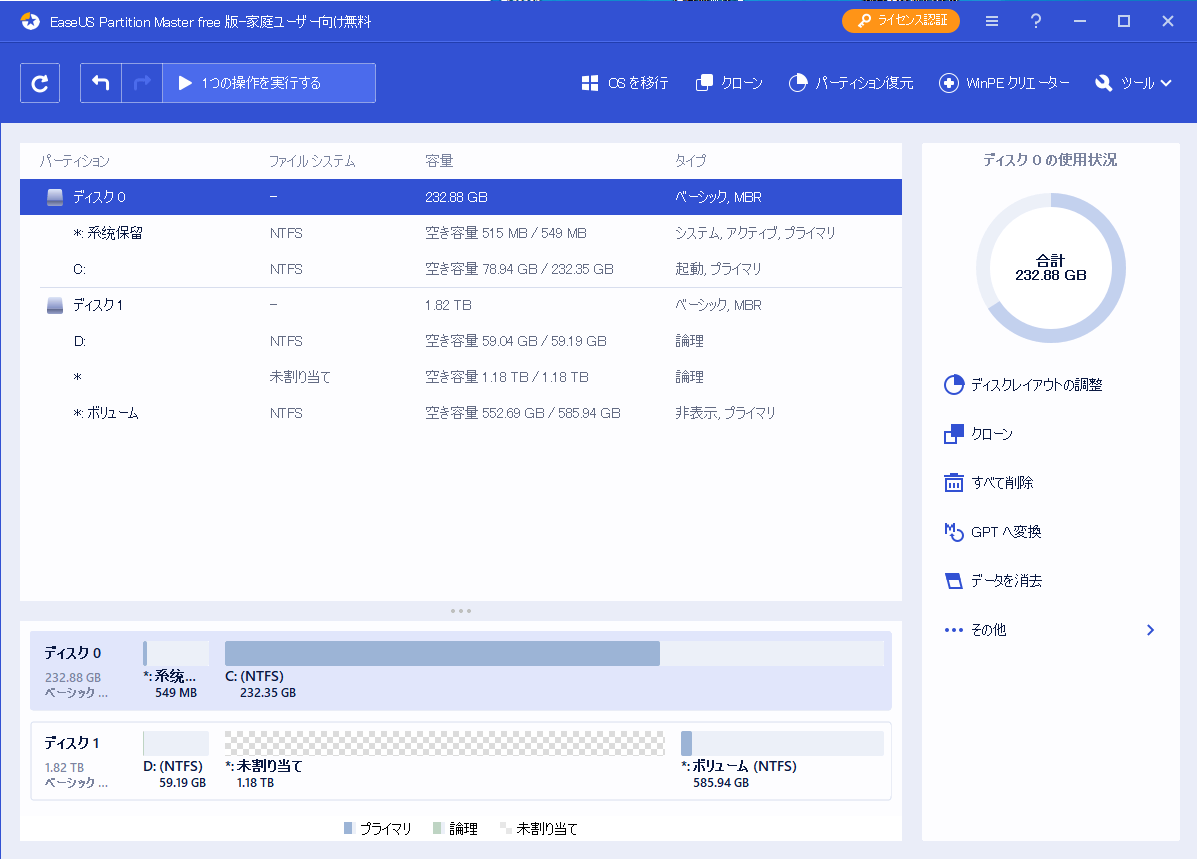Image resolution: width=1197 pixels, height=859 pixels.
Task: Select the 系统保留 partition row
Action: (x=460, y=233)
